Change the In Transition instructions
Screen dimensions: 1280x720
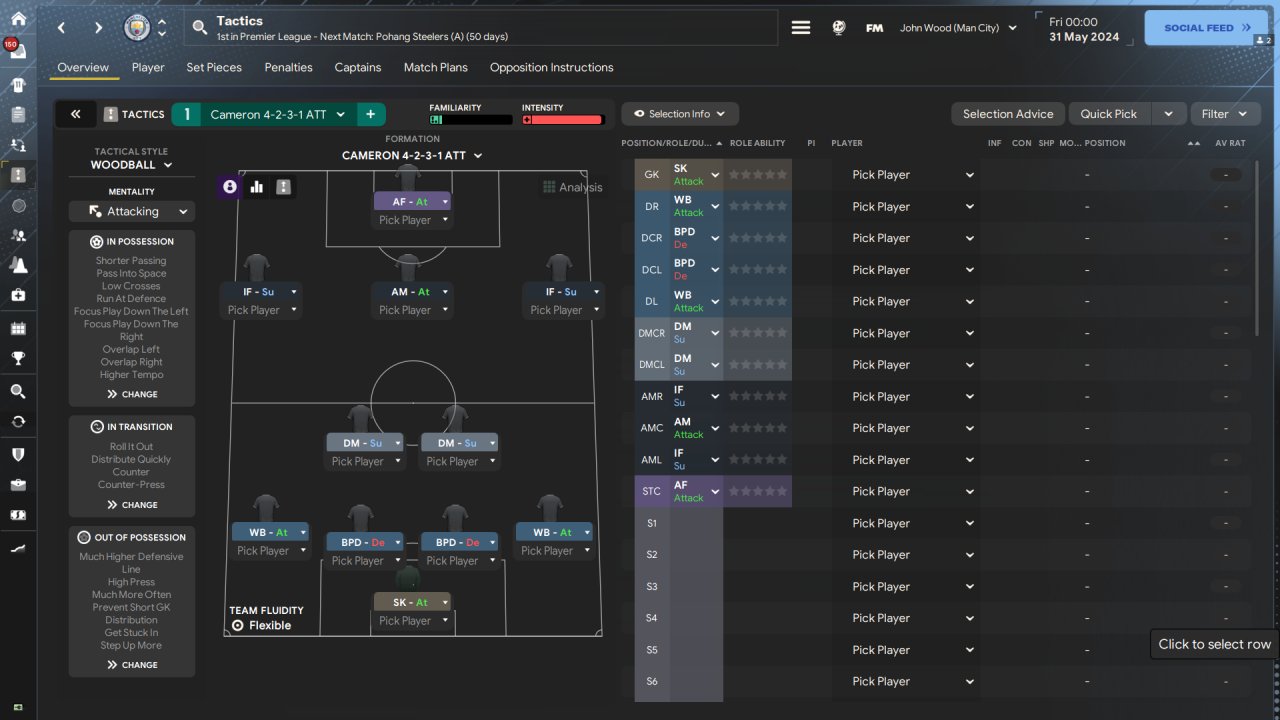(132, 505)
